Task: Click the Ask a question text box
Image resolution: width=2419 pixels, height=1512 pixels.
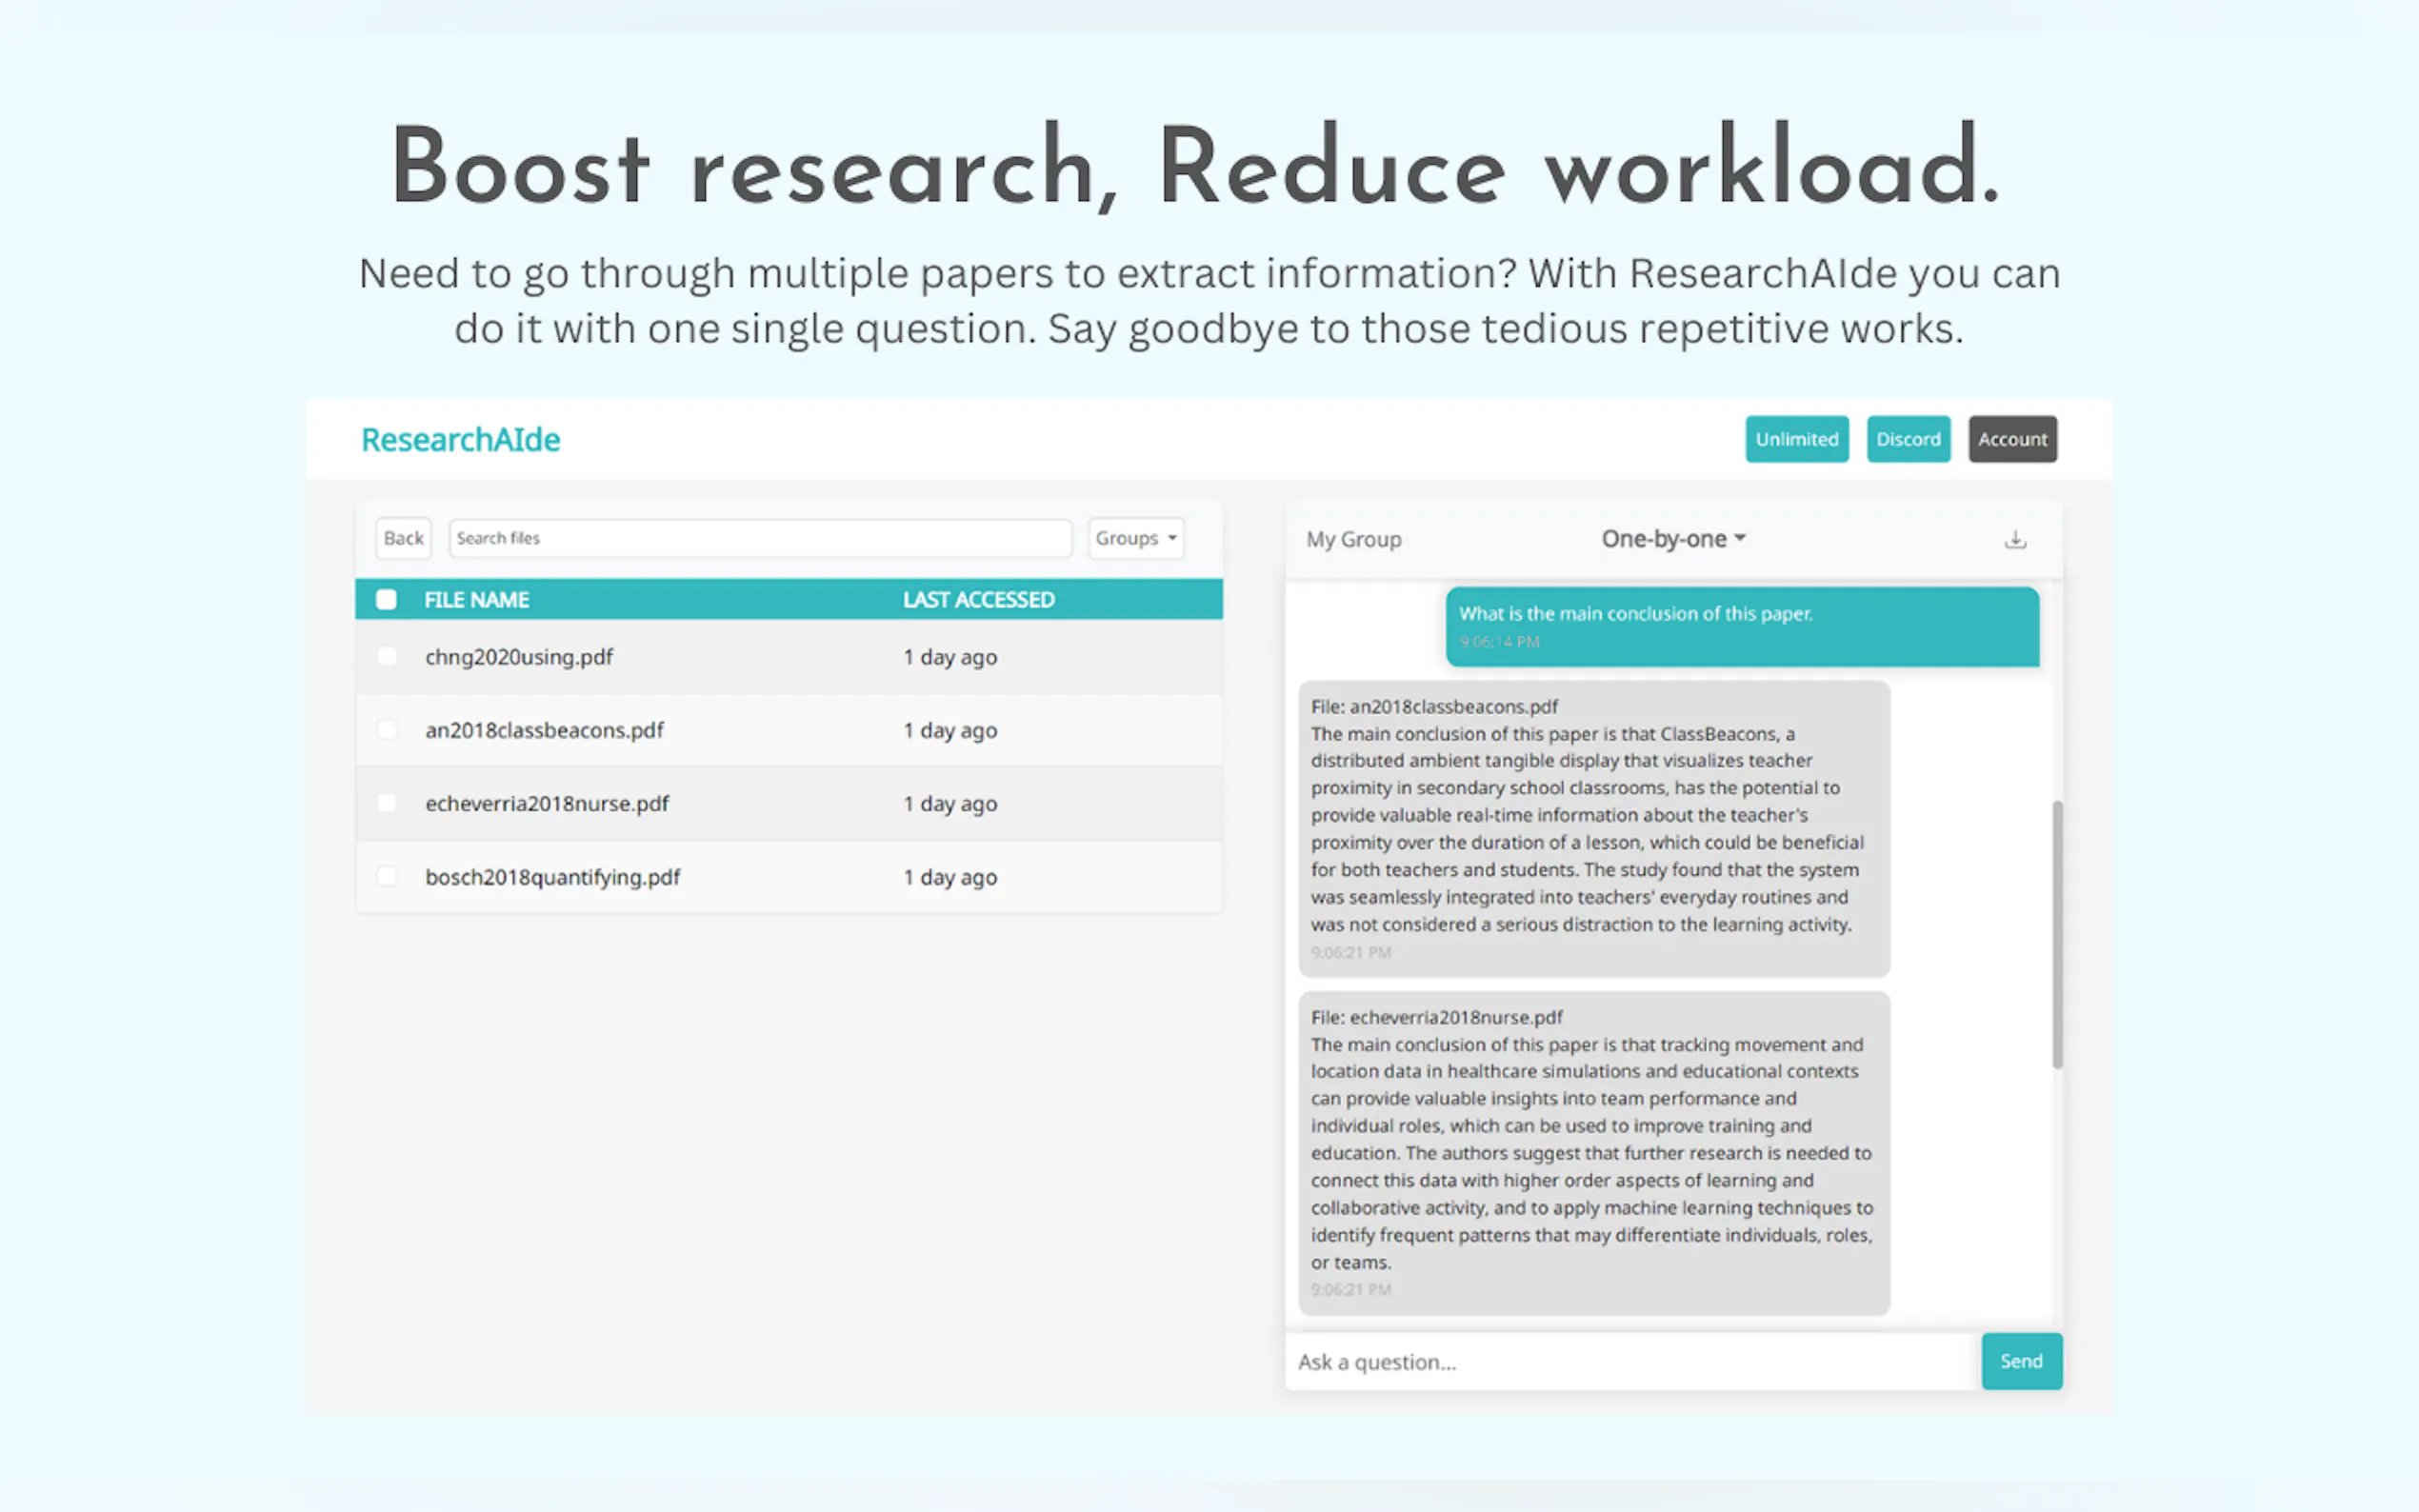Action: (1600, 1361)
